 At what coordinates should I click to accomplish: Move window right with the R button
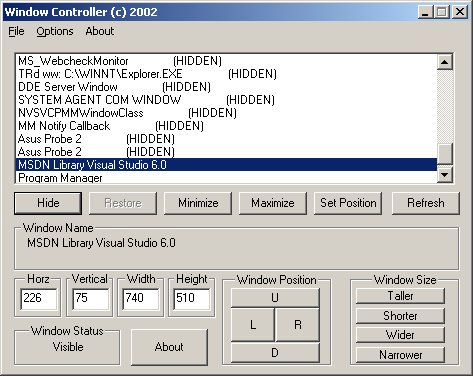(x=298, y=324)
